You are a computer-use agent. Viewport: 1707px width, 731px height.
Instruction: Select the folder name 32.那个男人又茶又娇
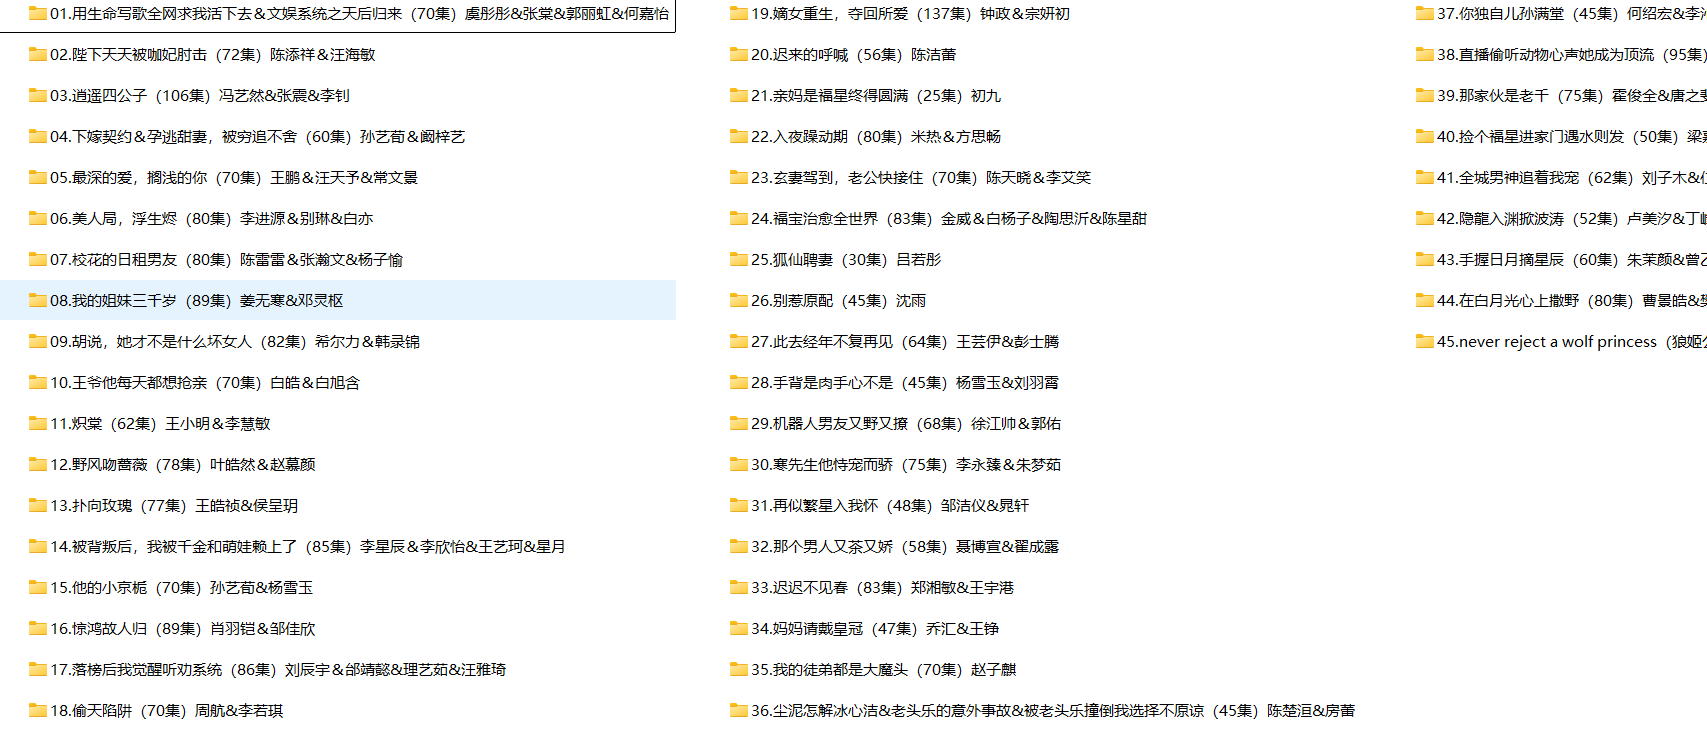(x=822, y=546)
